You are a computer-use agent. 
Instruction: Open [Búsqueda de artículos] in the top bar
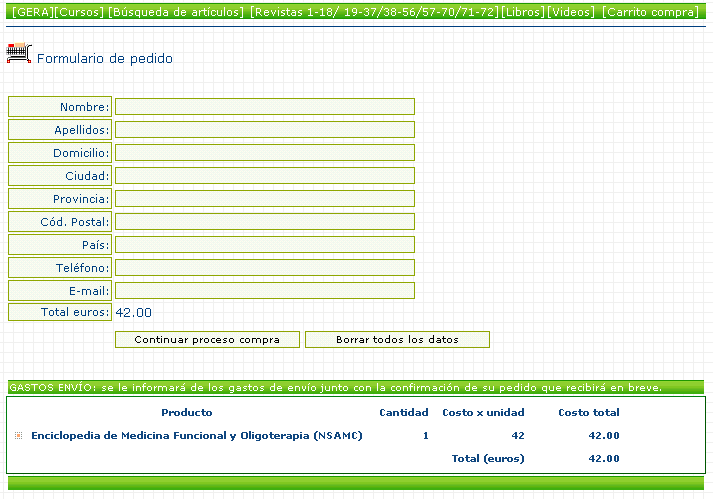[x=176, y=12]
